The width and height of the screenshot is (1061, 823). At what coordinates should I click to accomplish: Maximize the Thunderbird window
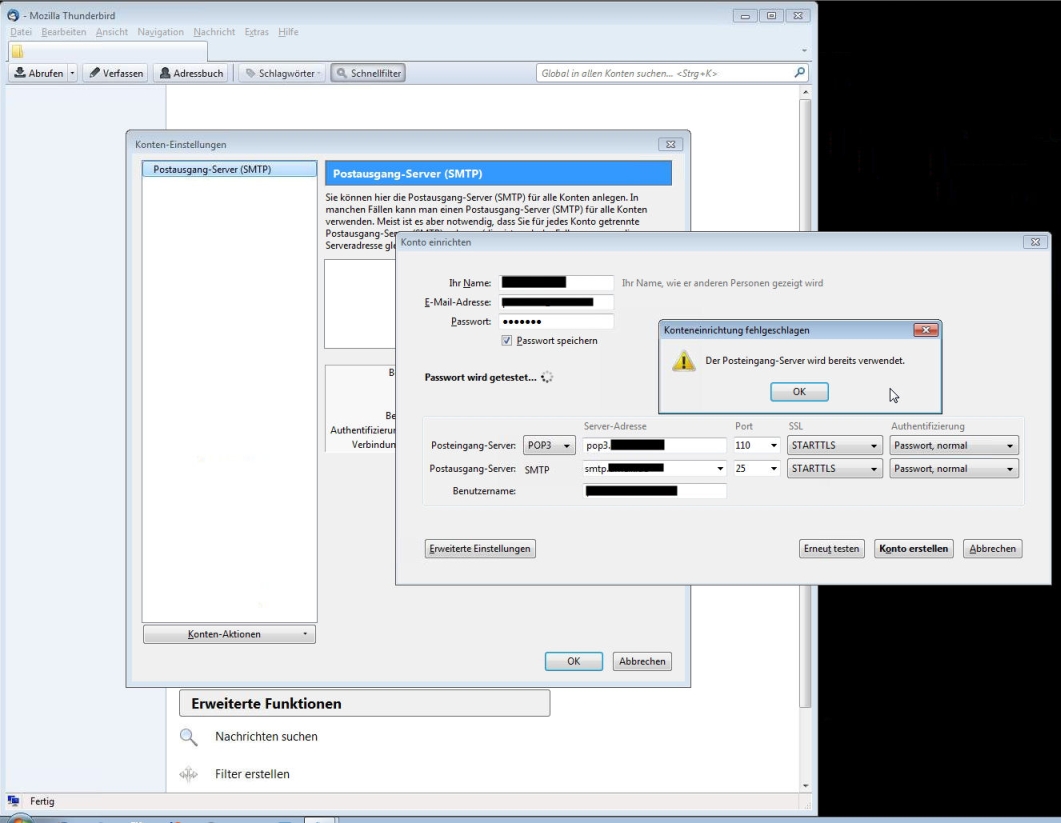pos(771,16)
